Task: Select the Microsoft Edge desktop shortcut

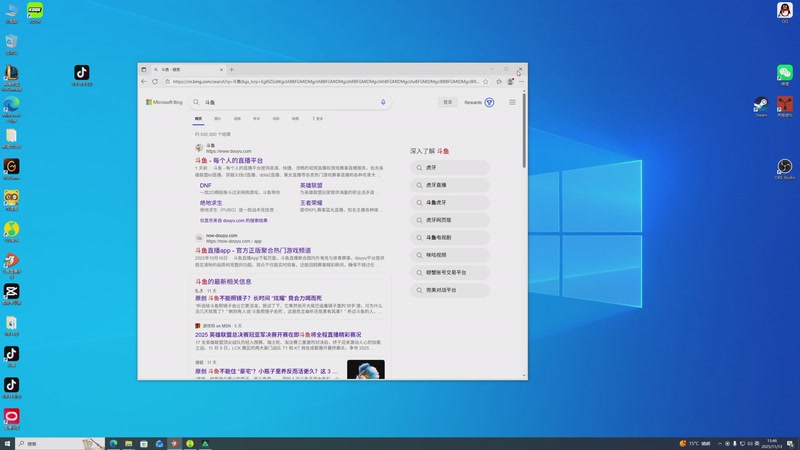Action: pos(12,109)
